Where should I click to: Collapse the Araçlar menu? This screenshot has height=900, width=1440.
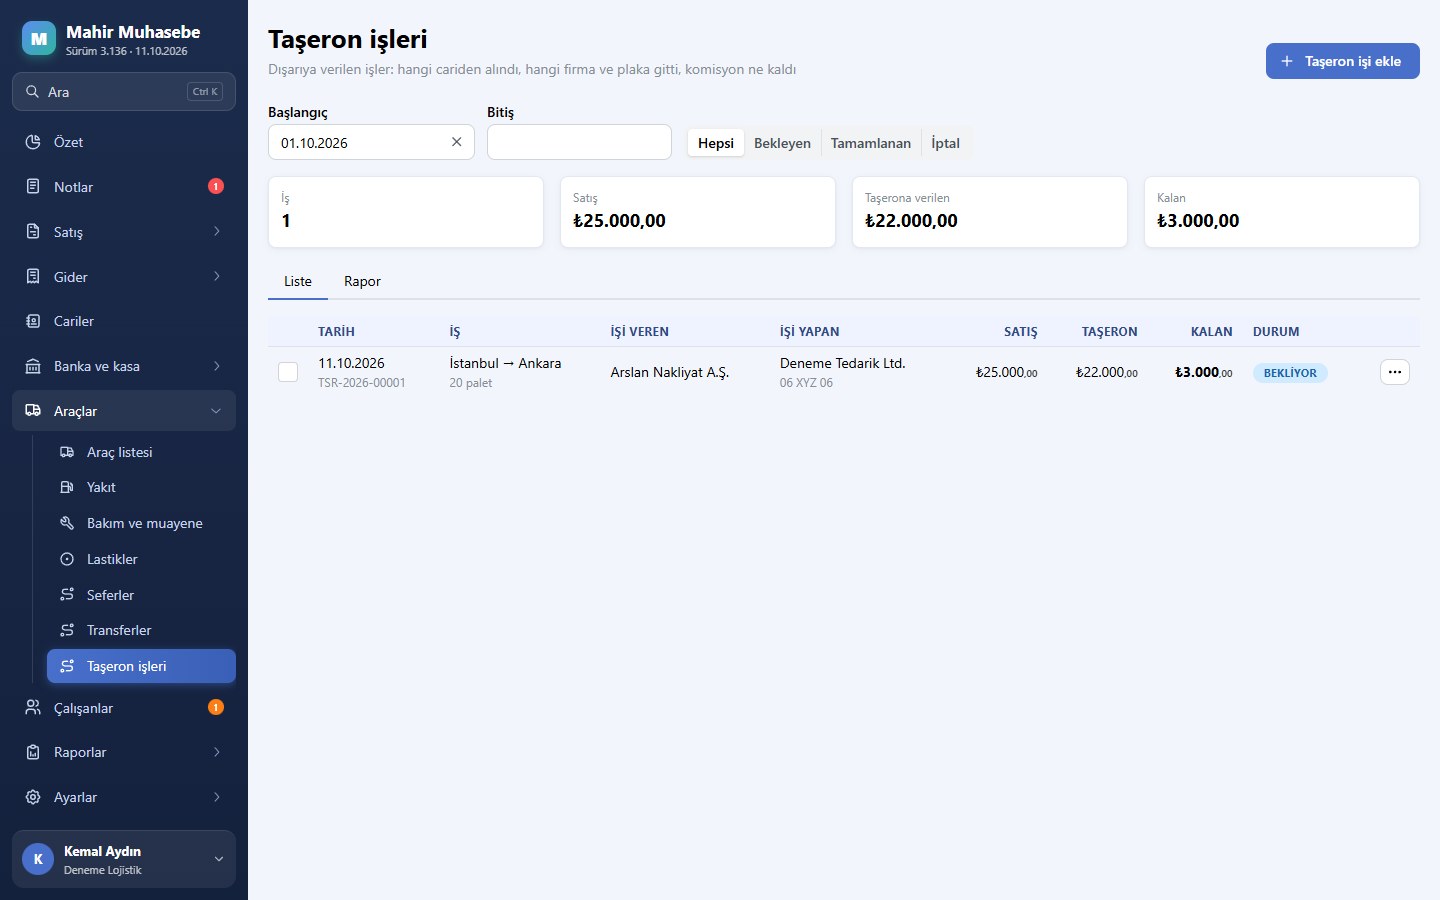click(x=124, y=411)
